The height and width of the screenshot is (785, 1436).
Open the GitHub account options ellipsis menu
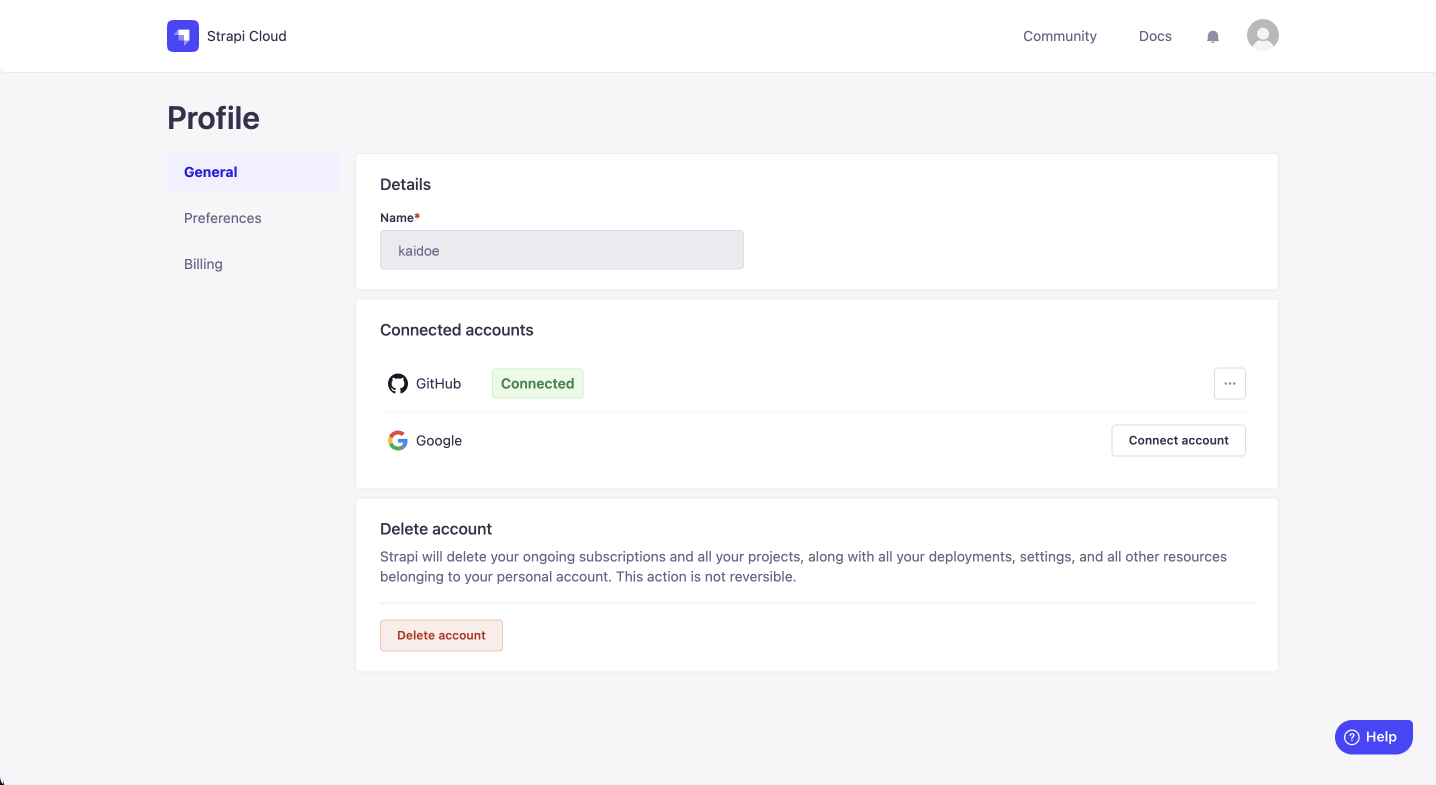click(x=1229, y=383)
